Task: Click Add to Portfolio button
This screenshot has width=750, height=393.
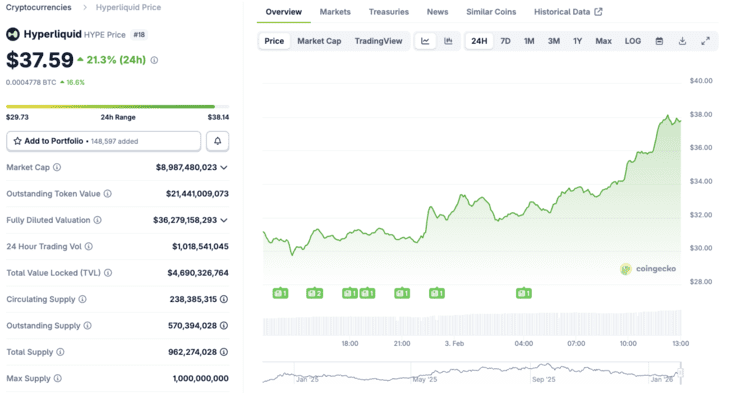Action: click(104, 141)
